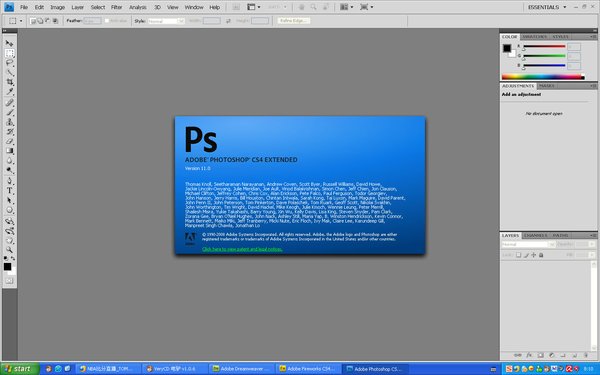
Task: Select the Gradient tool
Action: [x=10, y=151]
